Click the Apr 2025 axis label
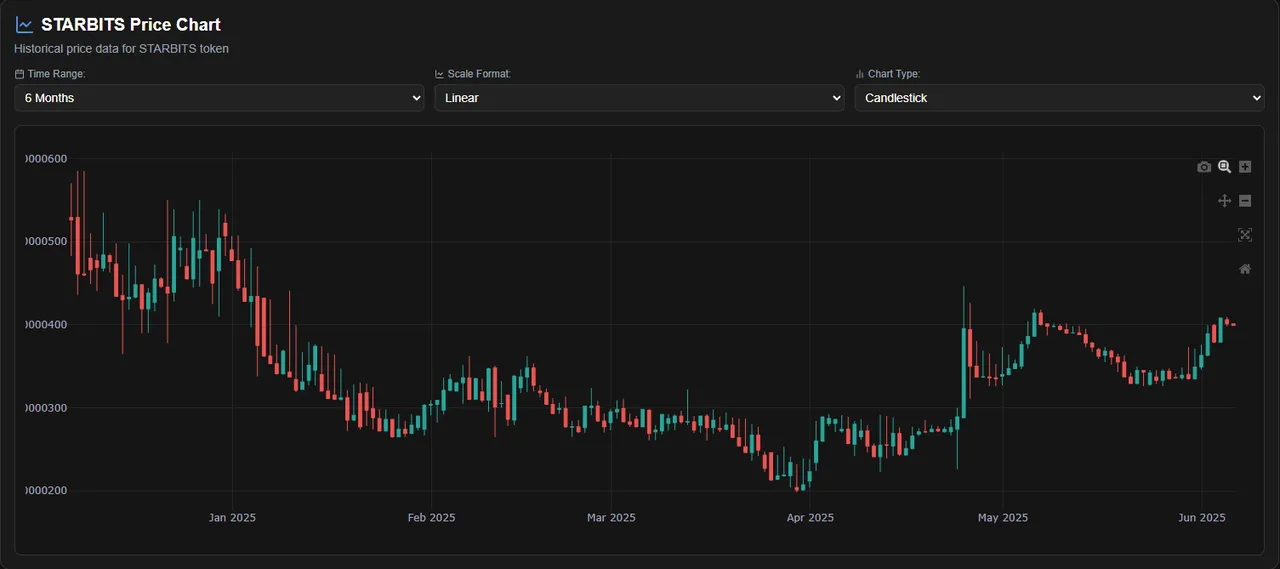This screenshot has width=1280, height=569. tap(810, 517)
